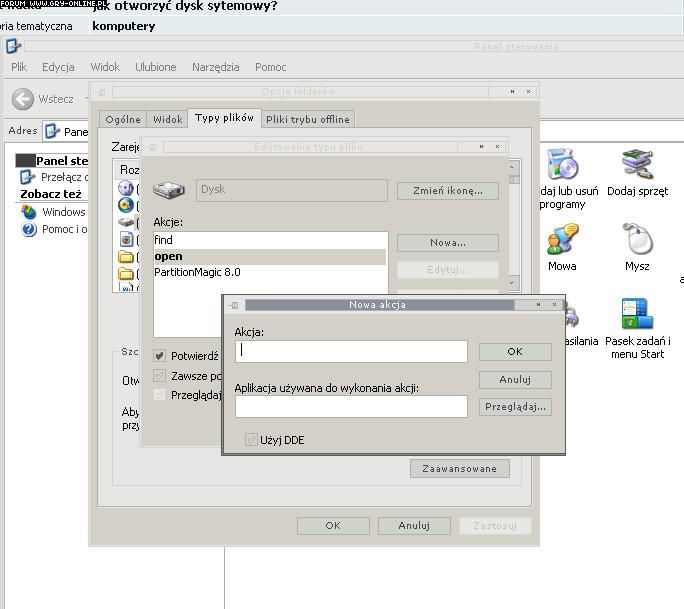Click the Wstecz back arrow icon

[x=23, y=99]
